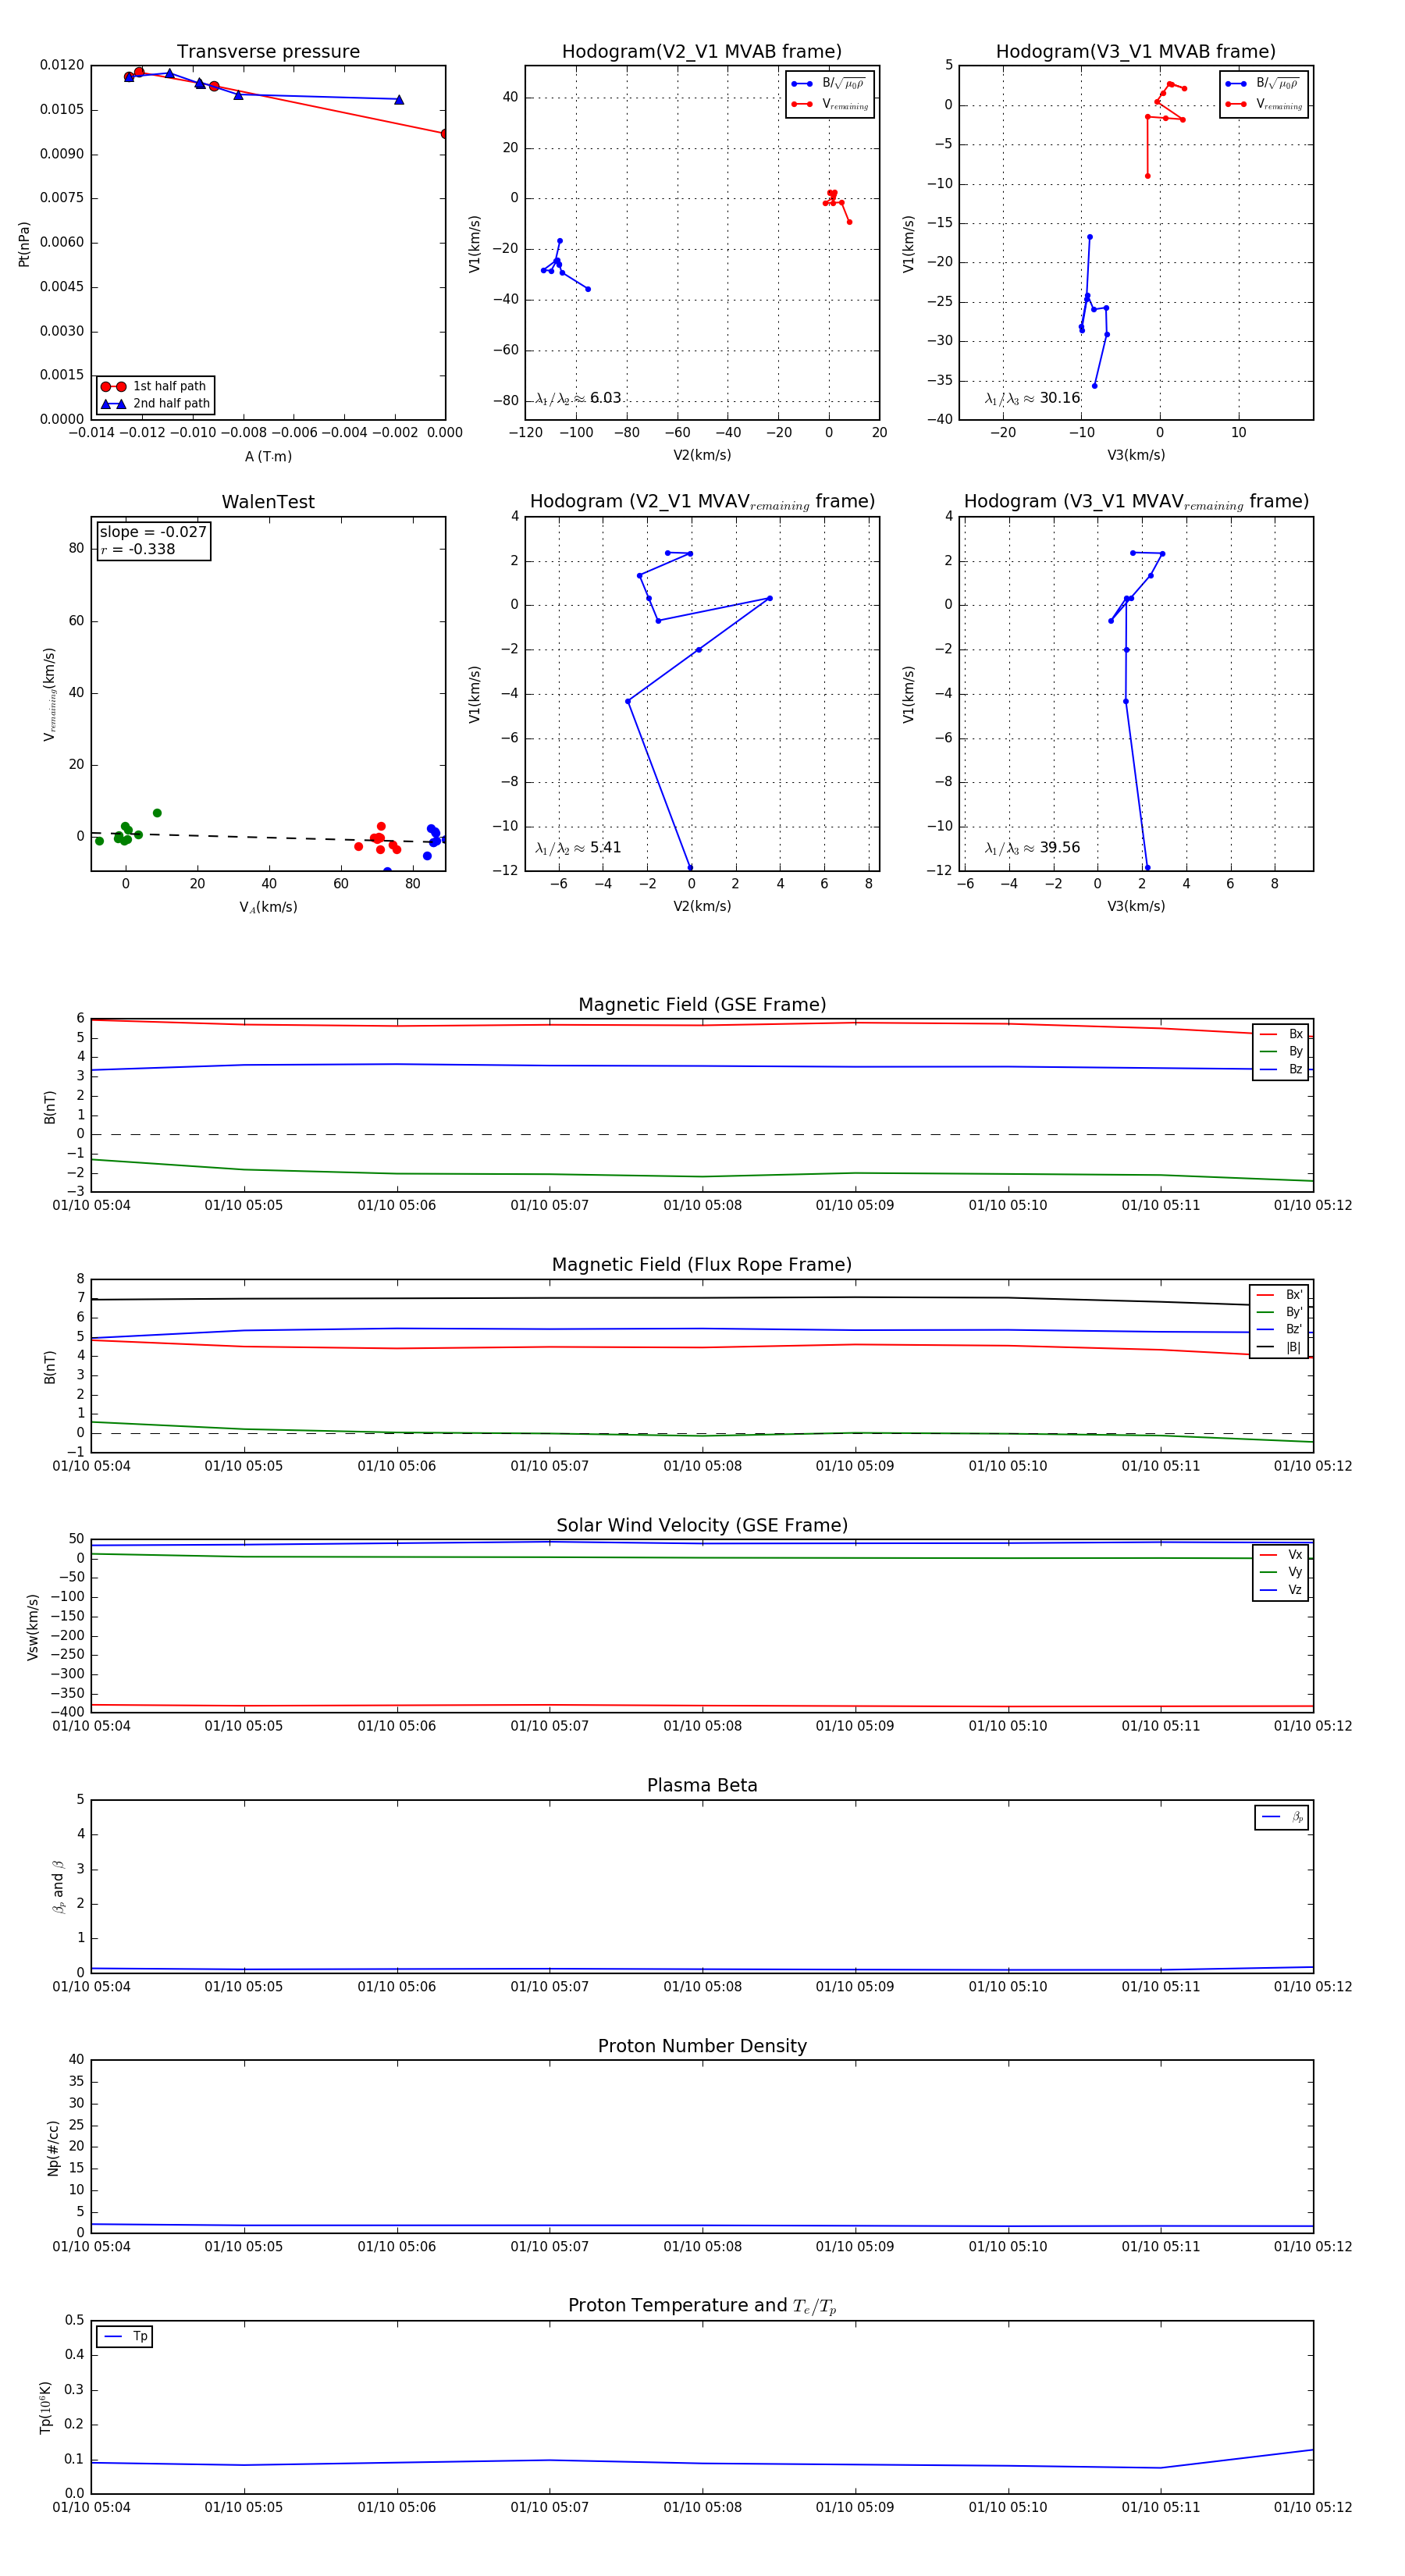Image resolution: width=1405 pixels, height=2576 pixels.
Task: Click the '01/10 05:08' tick under Proton Temperature
Action: tap(702, 2507)
